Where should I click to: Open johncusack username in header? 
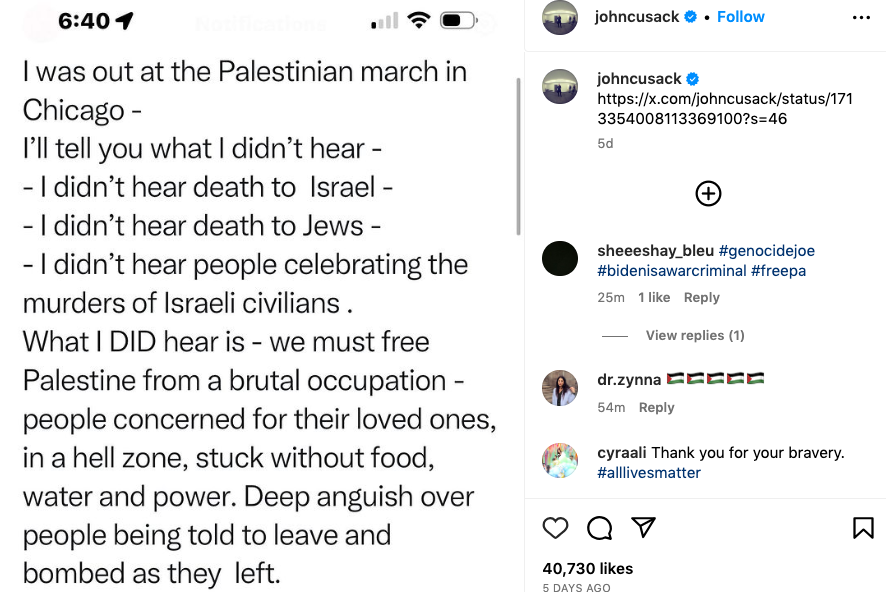pyautogui.click(x=636, y=17)
